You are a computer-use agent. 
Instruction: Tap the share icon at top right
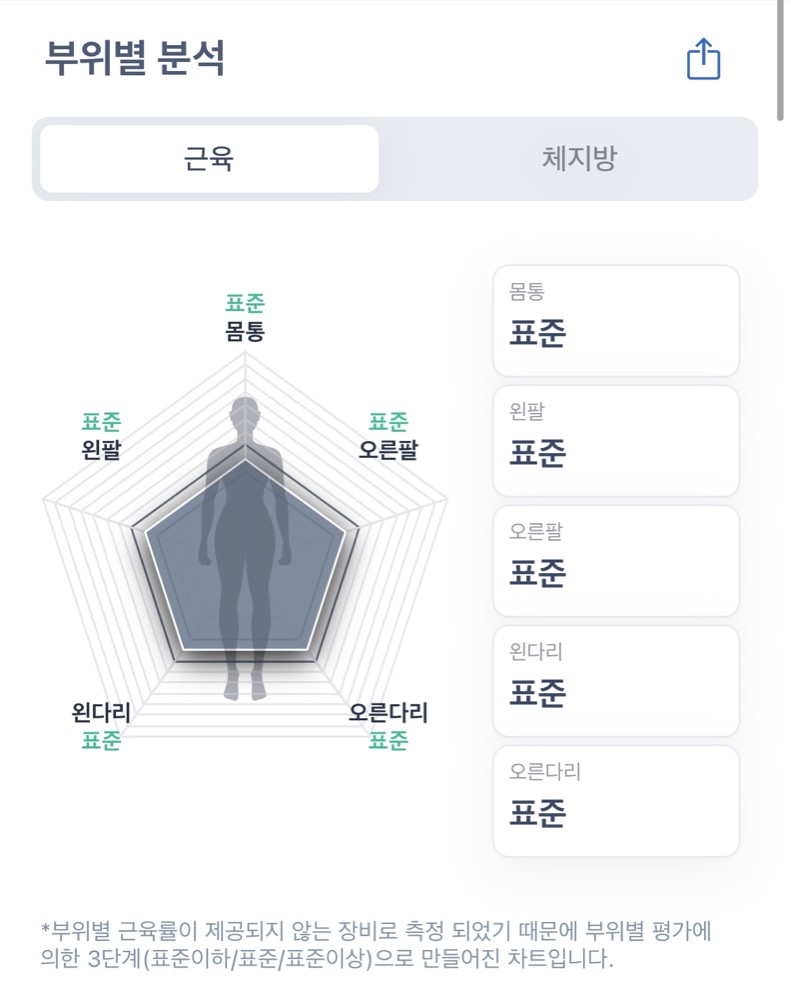tap(703, 59)
